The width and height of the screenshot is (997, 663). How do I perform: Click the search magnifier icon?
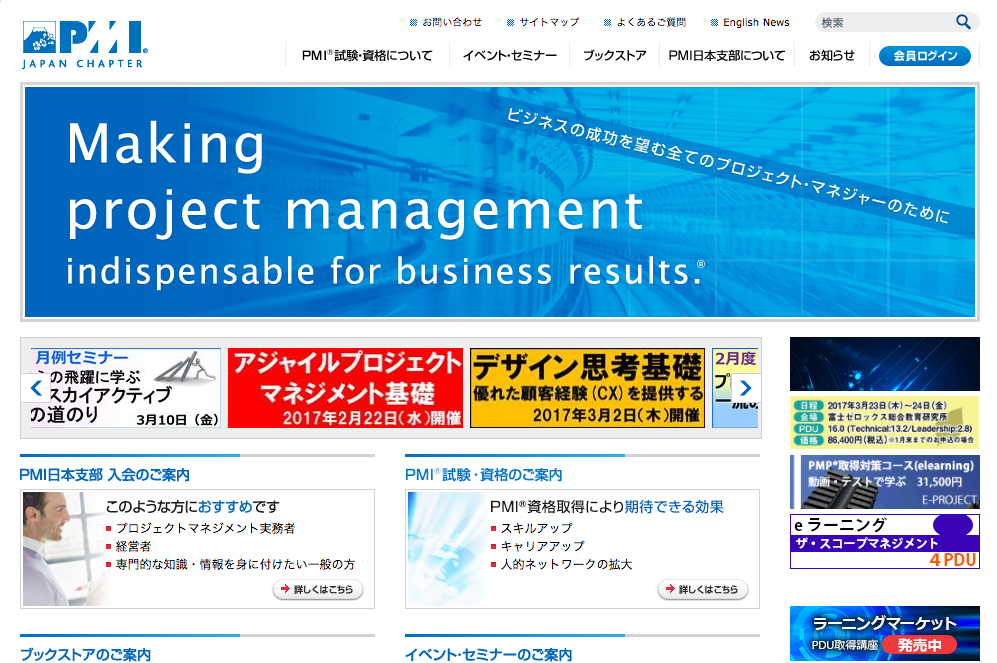click(x=963, y=22)
